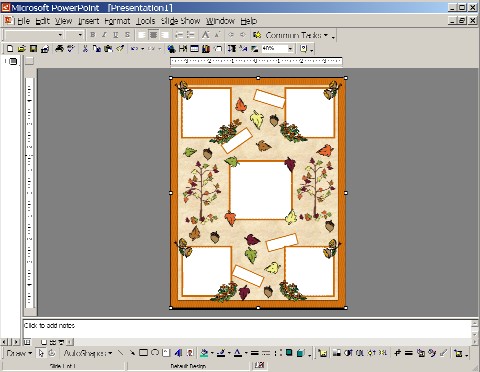
Task: Open the Format menu
Action: 117,21
